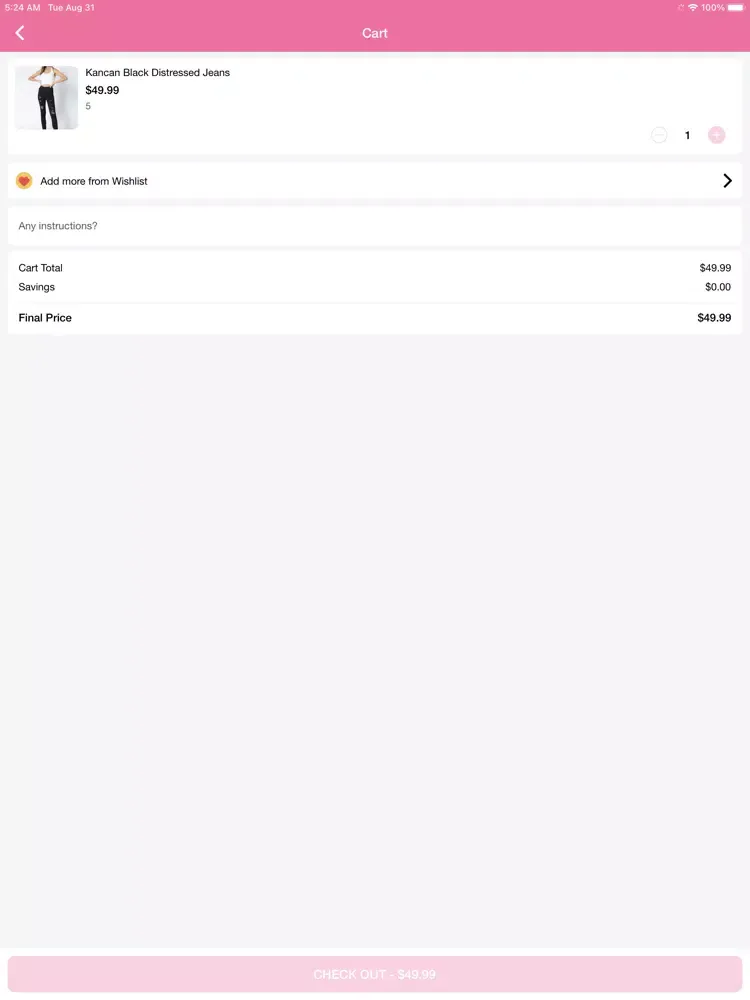Tap the quantity number of jeans
750x1000 pixels.
coord(687,135)
